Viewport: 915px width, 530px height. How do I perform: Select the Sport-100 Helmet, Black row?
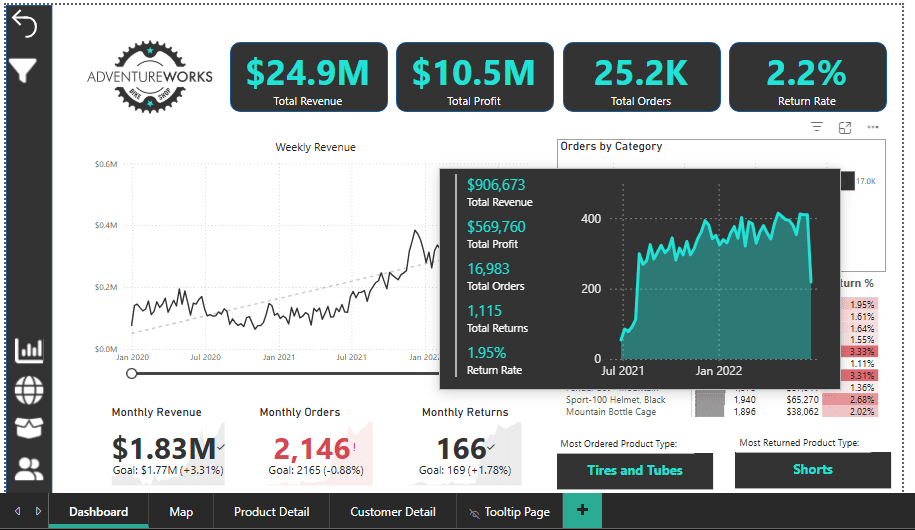(721, 400)
